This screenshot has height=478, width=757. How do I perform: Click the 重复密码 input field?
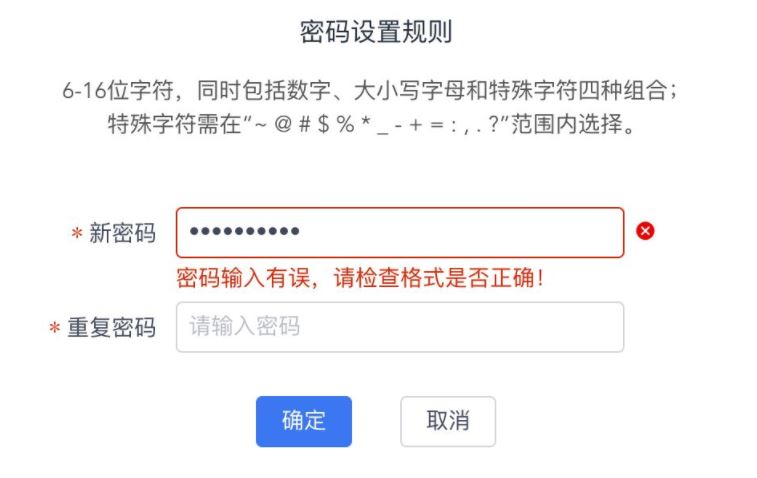point(400,327)
